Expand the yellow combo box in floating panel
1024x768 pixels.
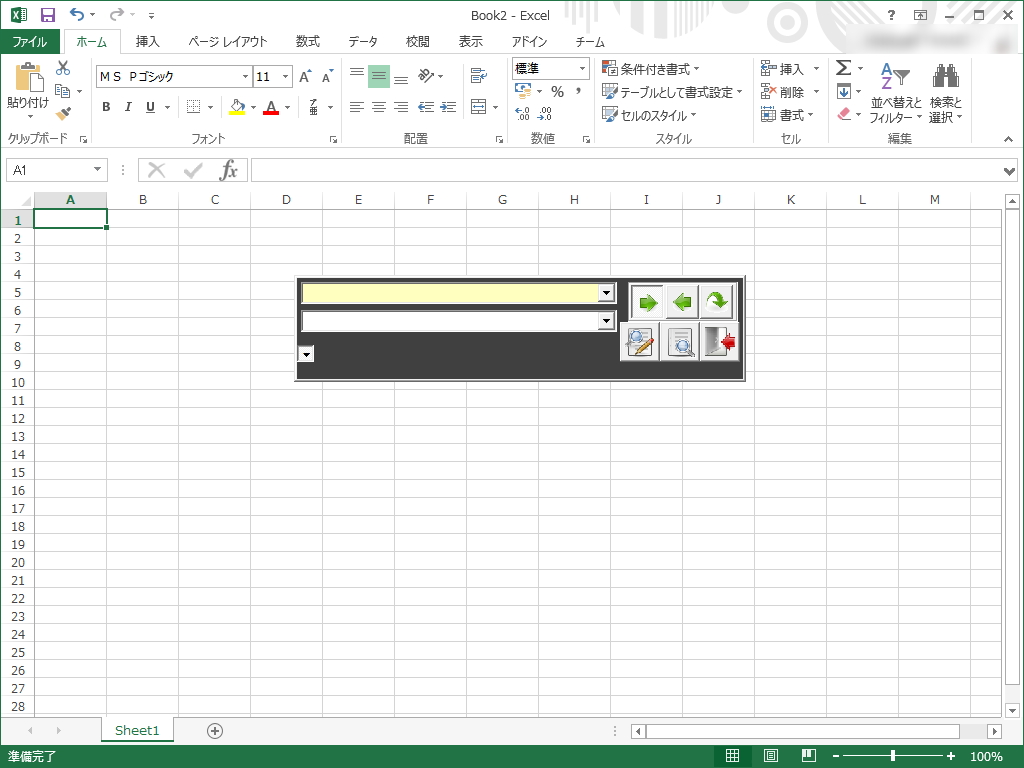coord(606,293)
